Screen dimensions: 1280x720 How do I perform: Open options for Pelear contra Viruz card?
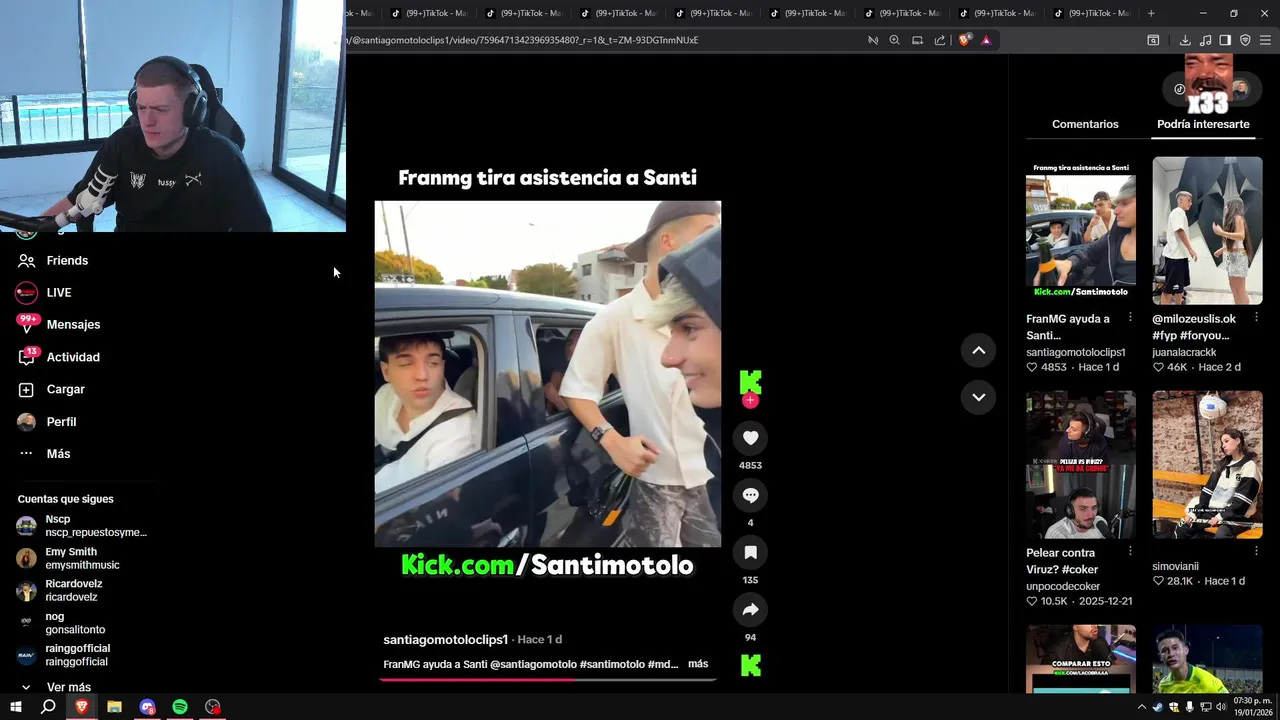(1130, 551)
